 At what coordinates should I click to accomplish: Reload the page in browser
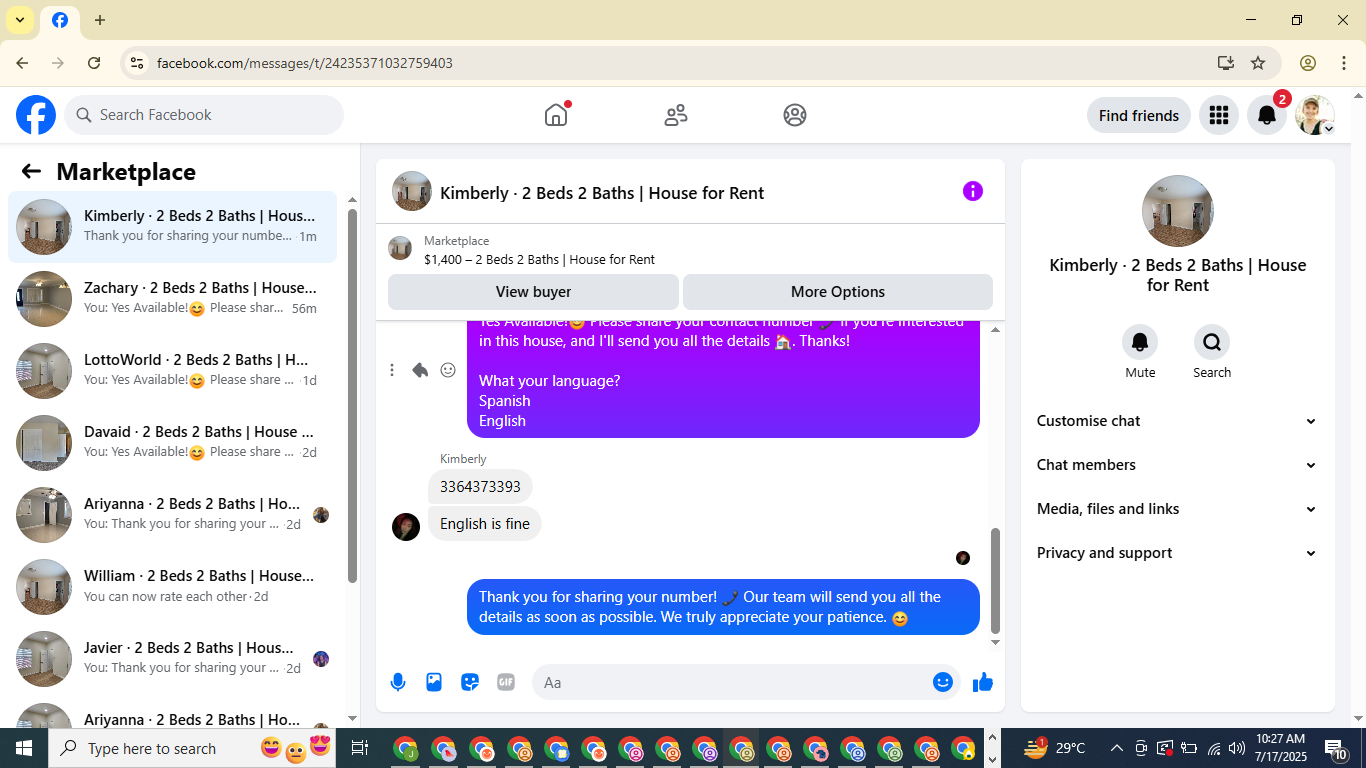point(94,63)
